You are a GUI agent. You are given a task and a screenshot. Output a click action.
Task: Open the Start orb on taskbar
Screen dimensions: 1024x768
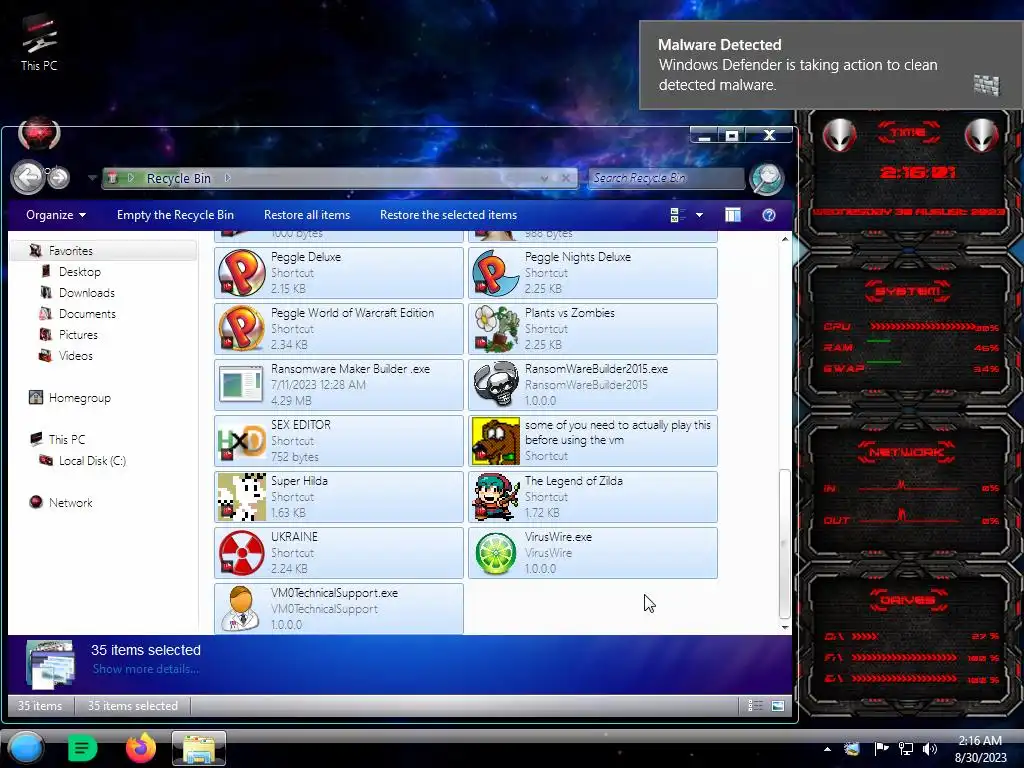tap(26, 748)
